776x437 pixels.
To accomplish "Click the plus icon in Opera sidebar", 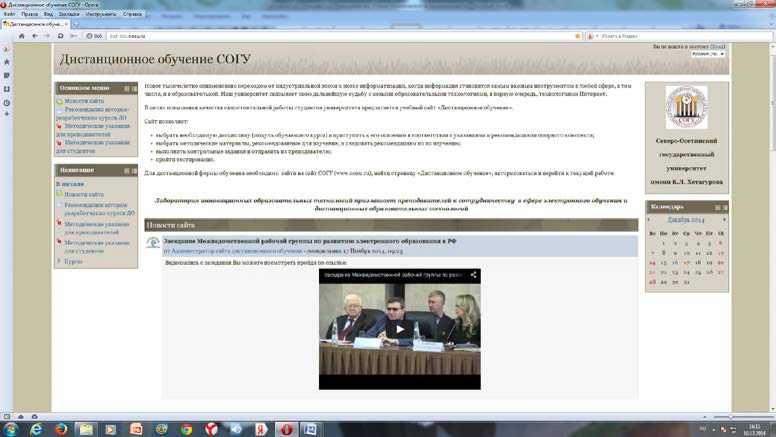I will (x=6, y=114).
